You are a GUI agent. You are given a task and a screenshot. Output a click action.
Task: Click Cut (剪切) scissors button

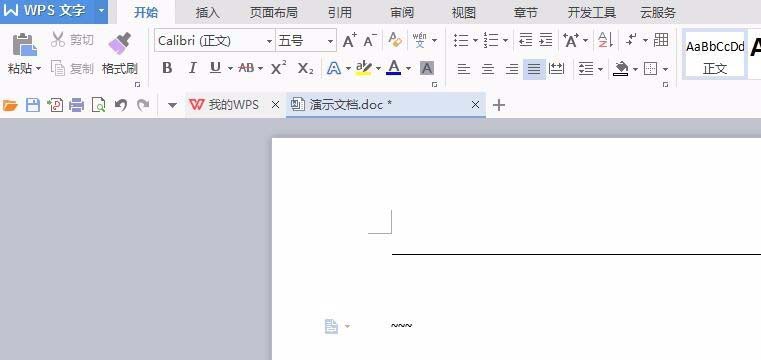(72, 40)
